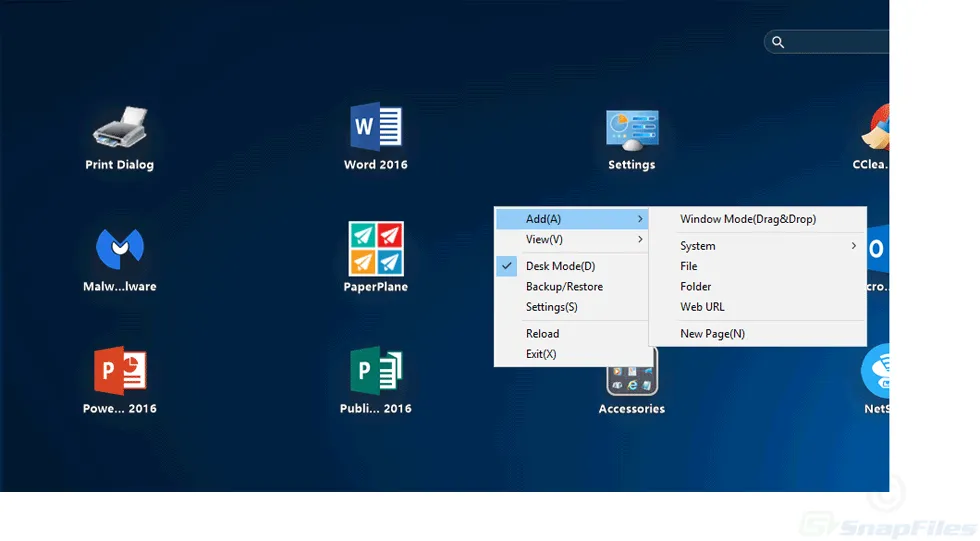Choose Window Mode(Drag&Drop) in the submenu
Viewport: 980px width, 541px height.
coord(758,219)
